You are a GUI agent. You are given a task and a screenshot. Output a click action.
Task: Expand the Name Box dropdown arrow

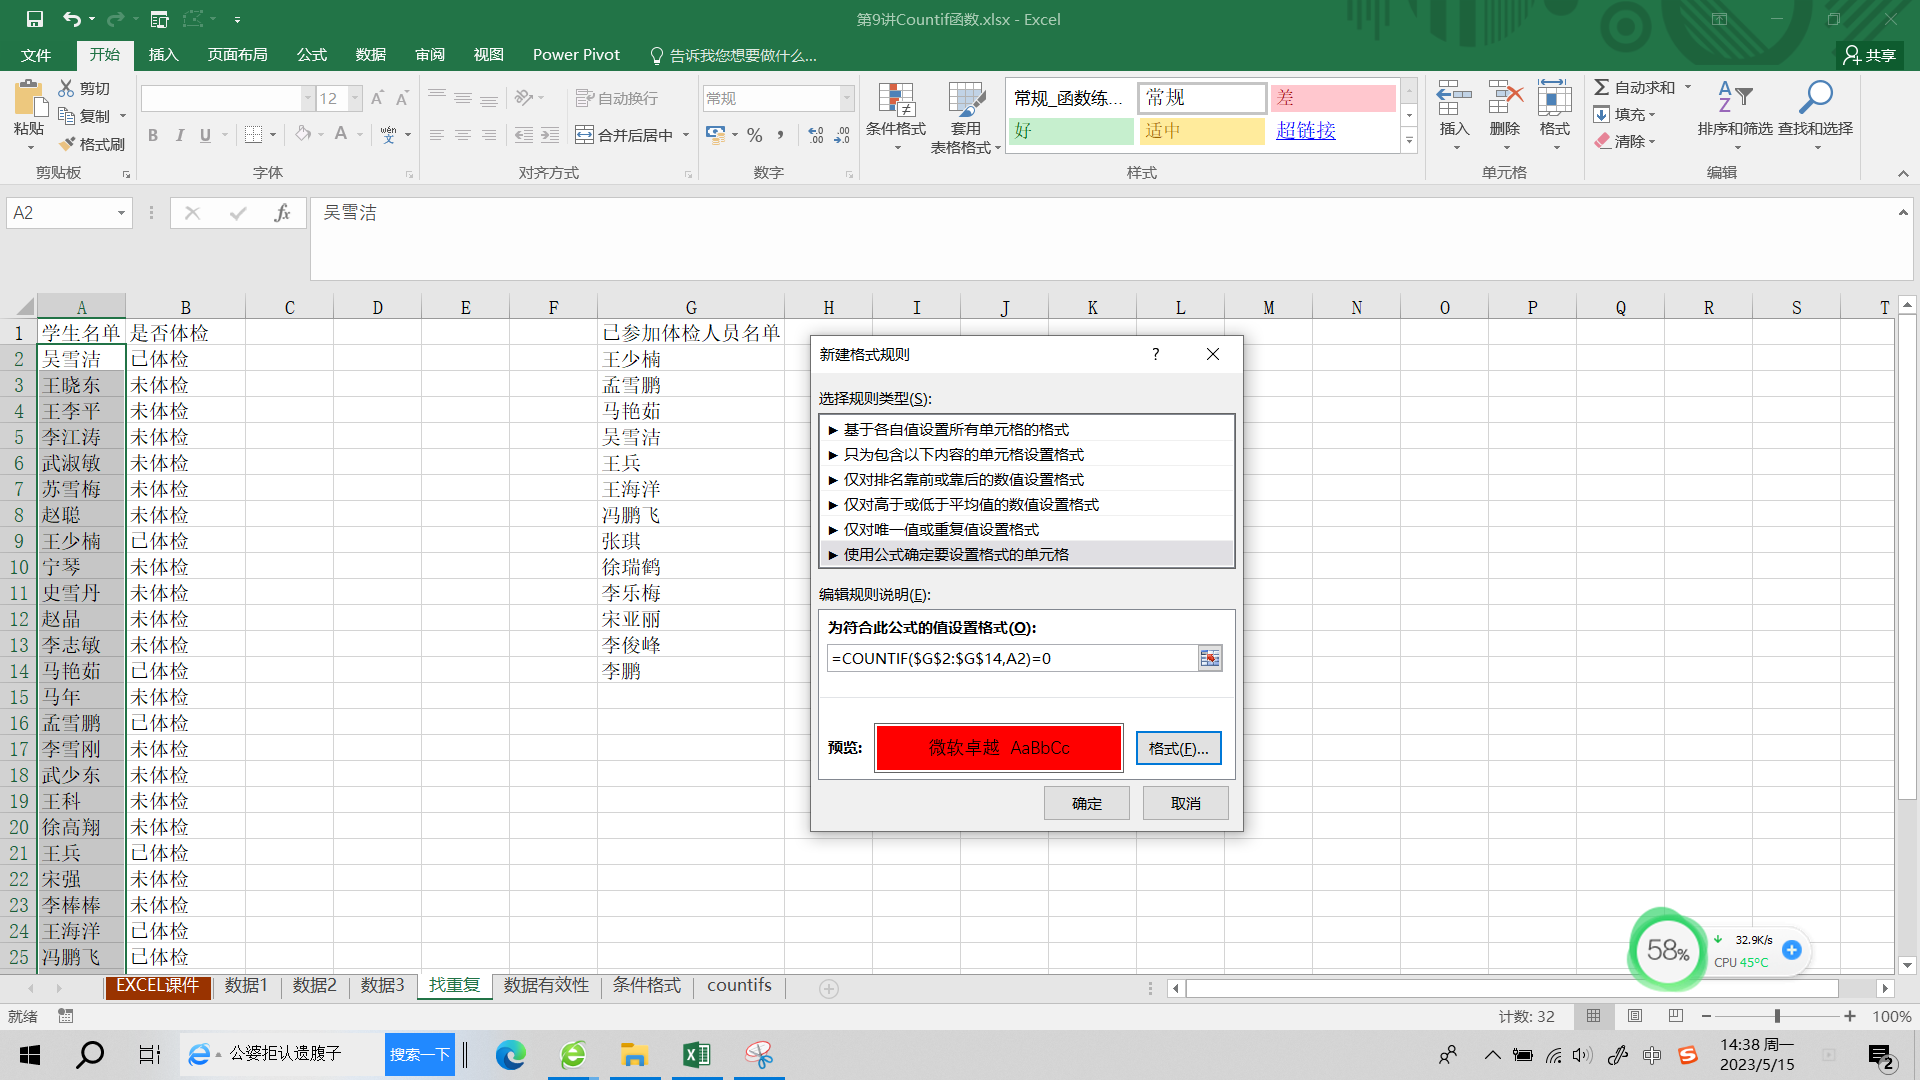[x=121, y=213]
